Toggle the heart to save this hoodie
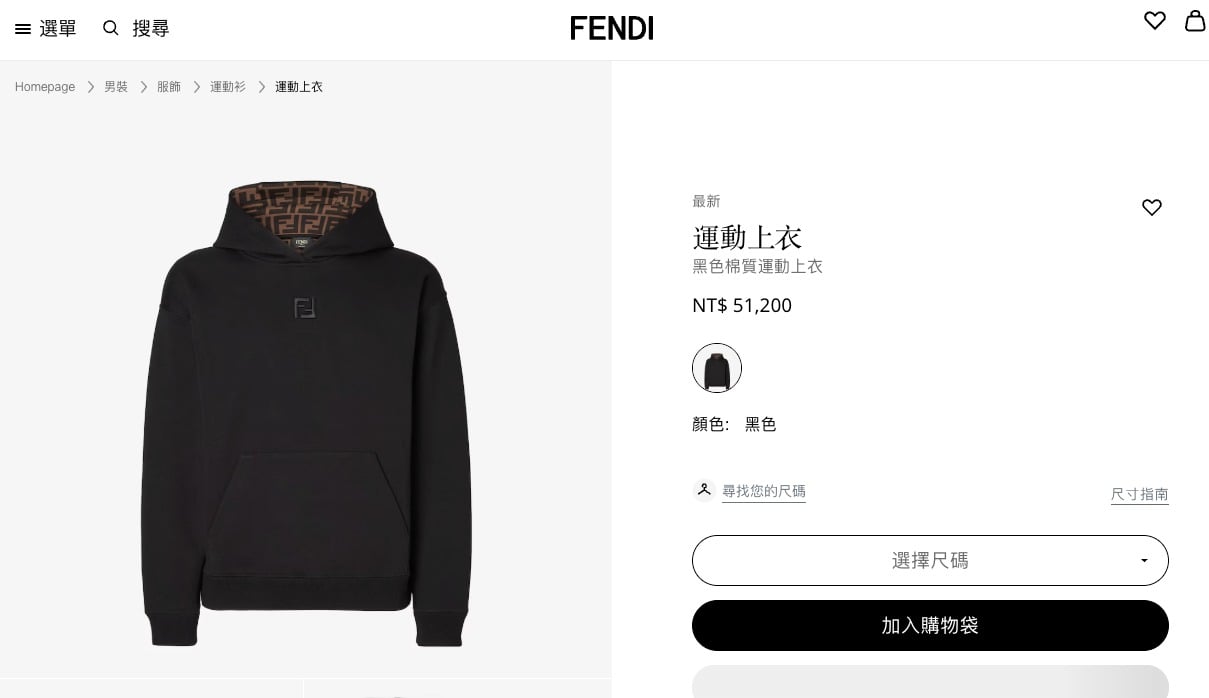This screenshot has height=698, width=1209. [x=1152, y=207]
